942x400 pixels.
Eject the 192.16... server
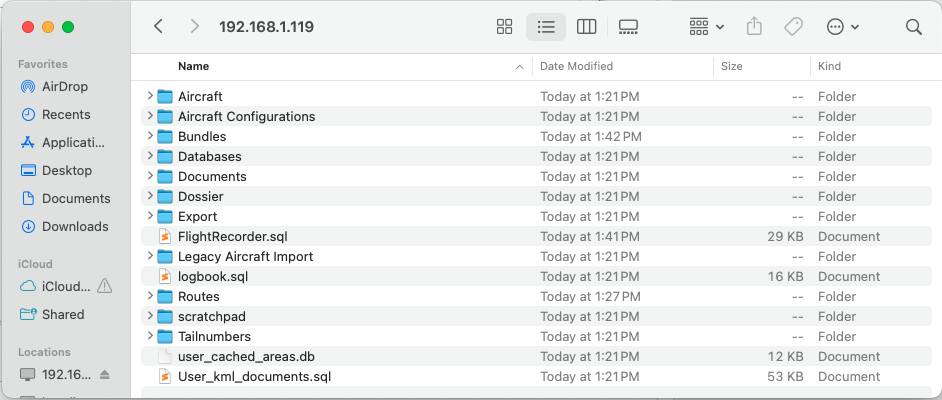coord(105,375)
